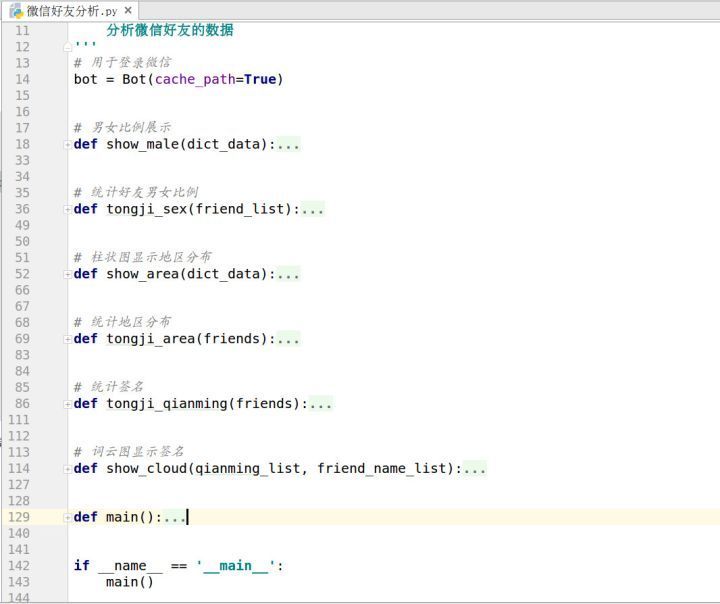Click the if keyword on line 142
Viewport: 720px width, 604px height.
point(82,565)
